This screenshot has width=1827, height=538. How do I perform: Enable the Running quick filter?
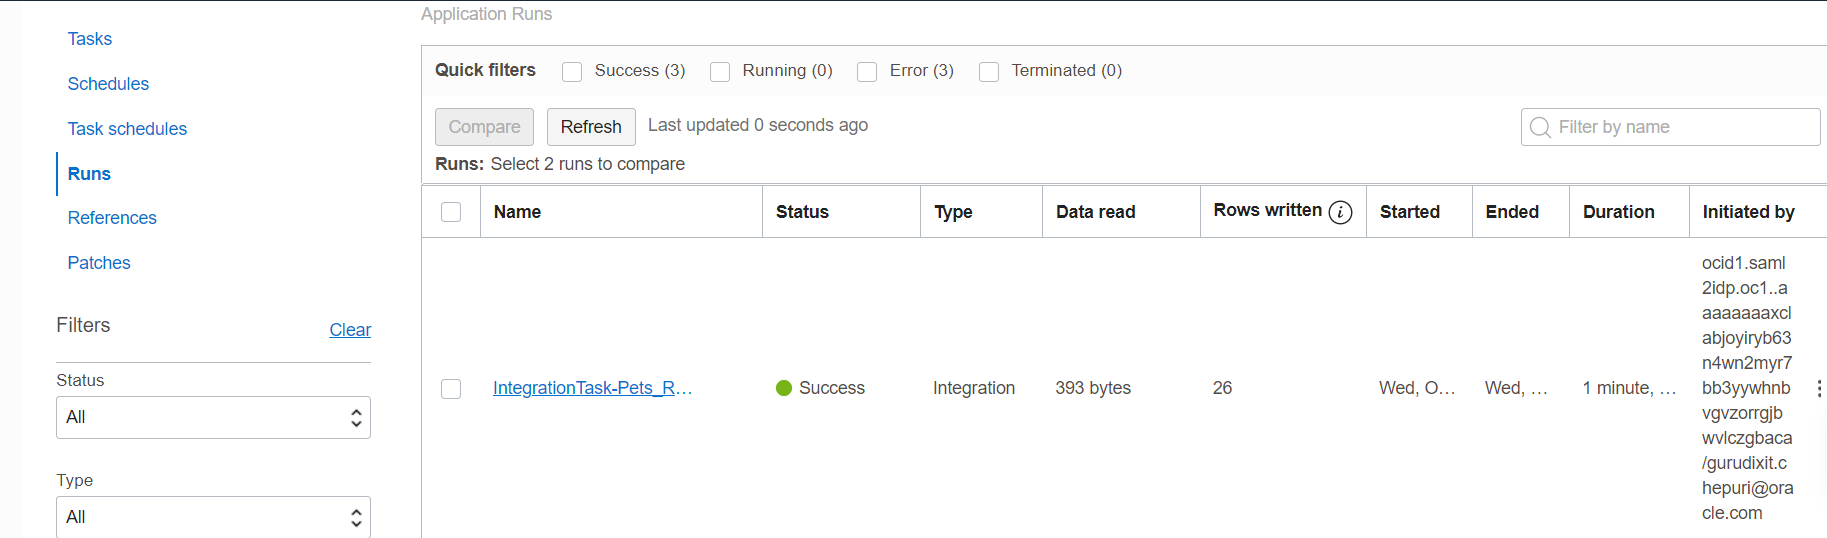click(x=720, y=72)
